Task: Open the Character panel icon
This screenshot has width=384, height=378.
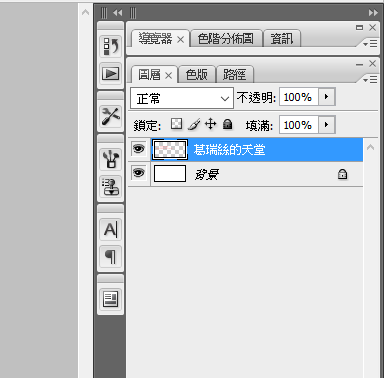Action: click(x=111, y=229)
